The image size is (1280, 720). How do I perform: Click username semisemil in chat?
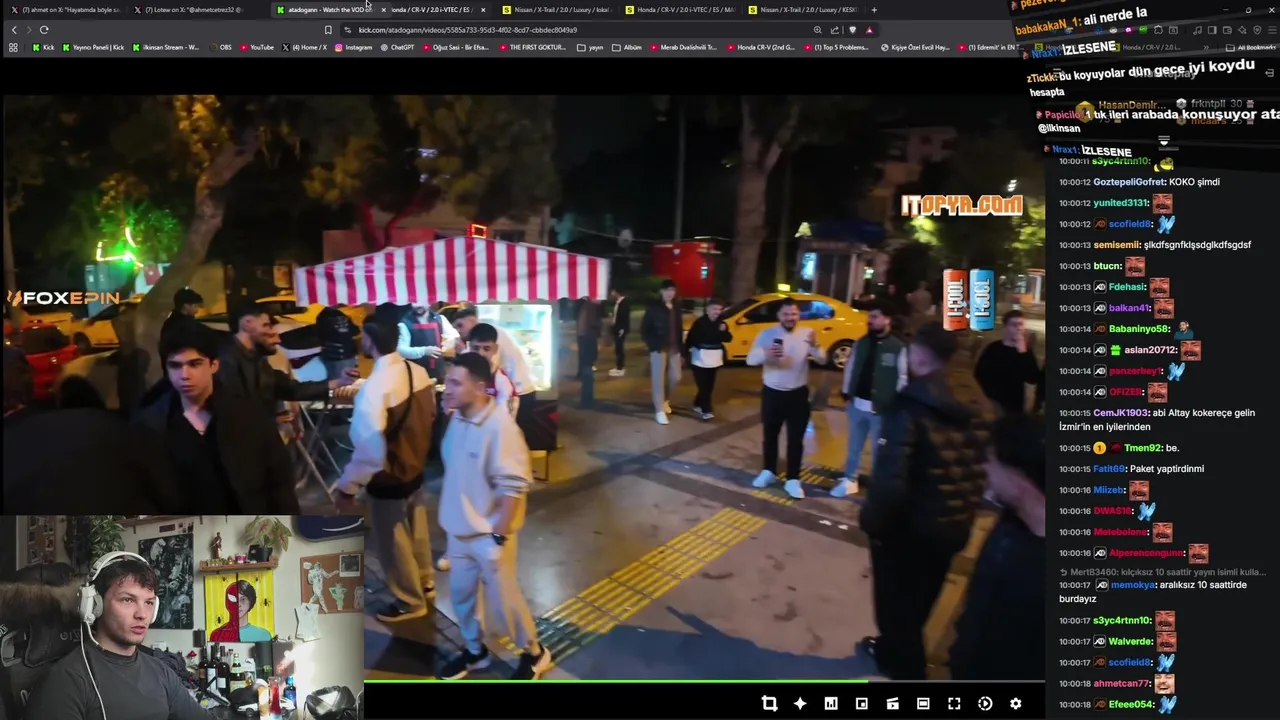coord(1116,245)
